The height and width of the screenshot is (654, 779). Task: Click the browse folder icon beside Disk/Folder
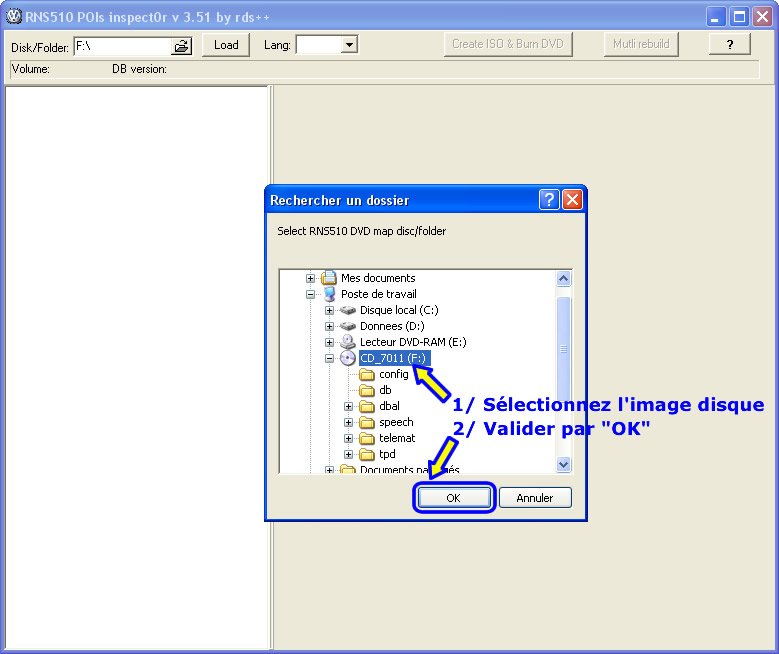click(181, 46)
